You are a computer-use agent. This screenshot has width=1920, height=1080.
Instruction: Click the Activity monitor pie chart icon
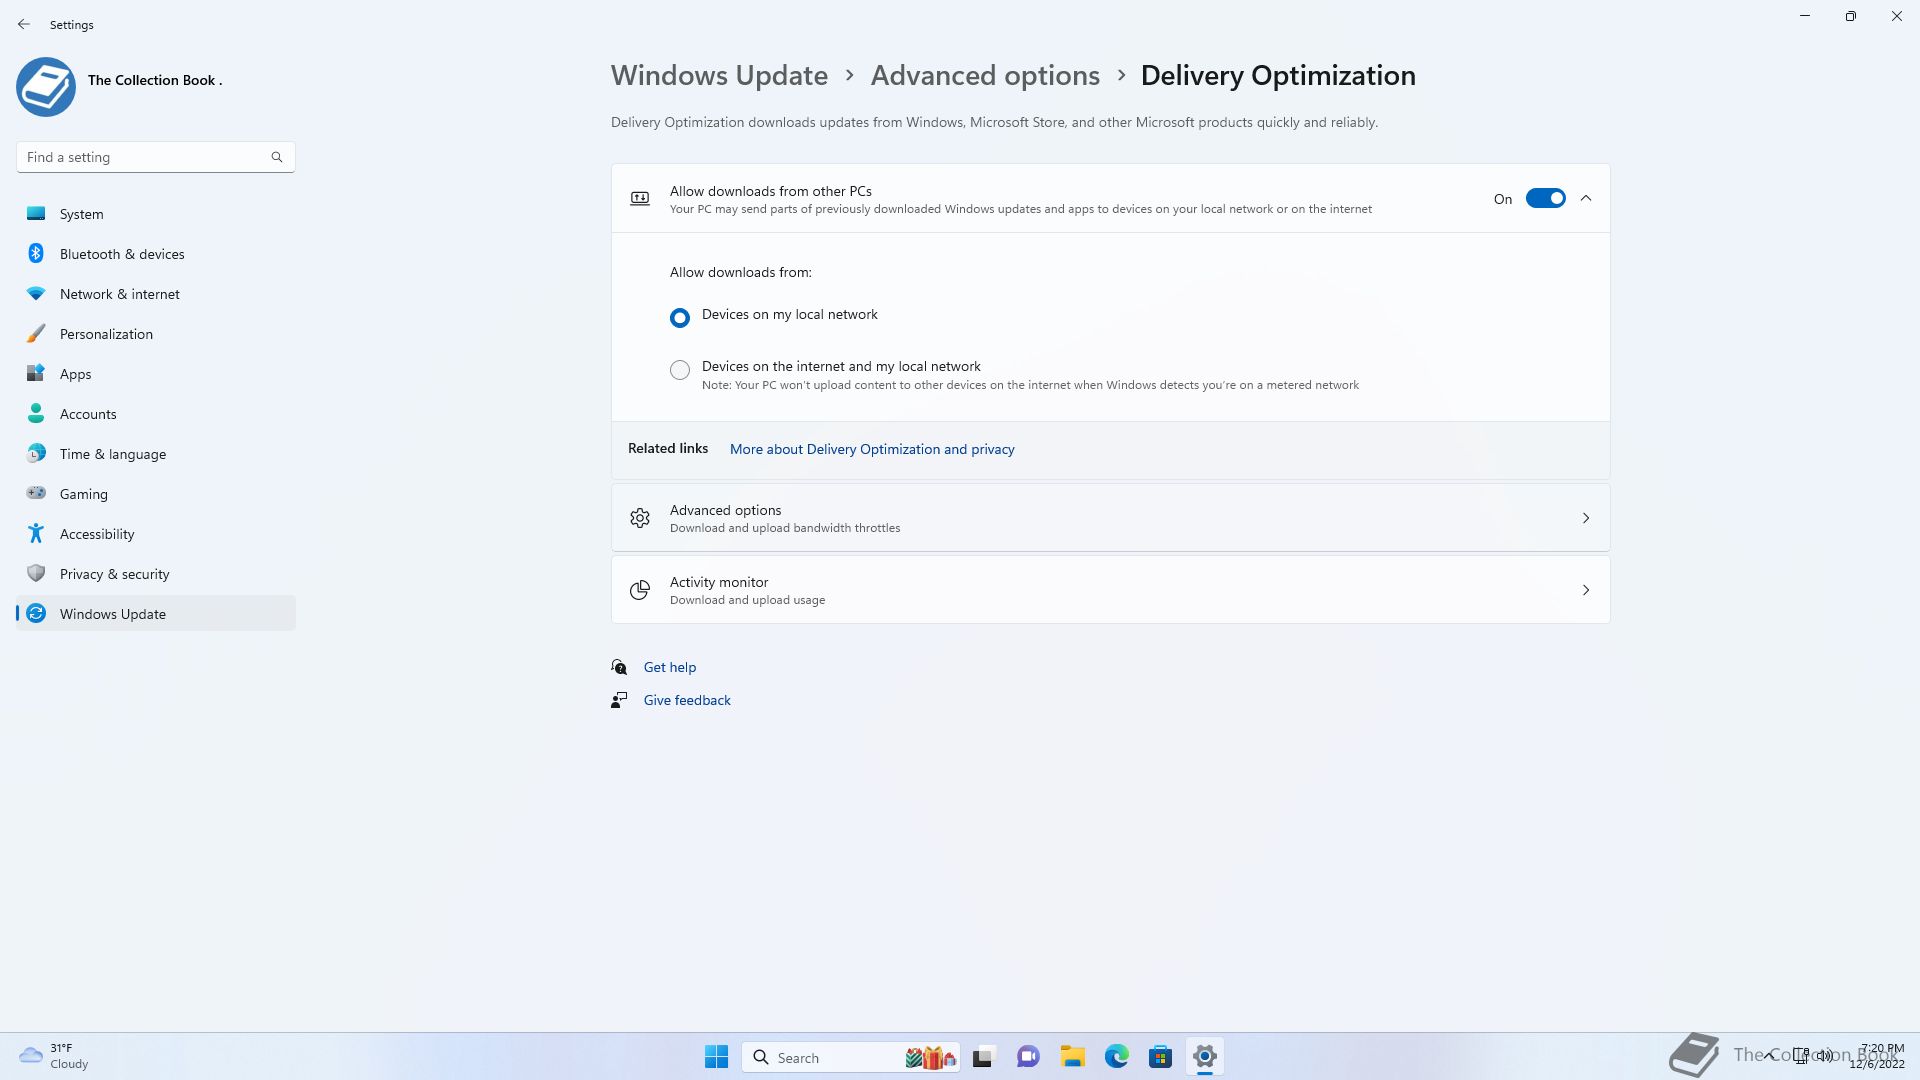click(x=640, y=590)
